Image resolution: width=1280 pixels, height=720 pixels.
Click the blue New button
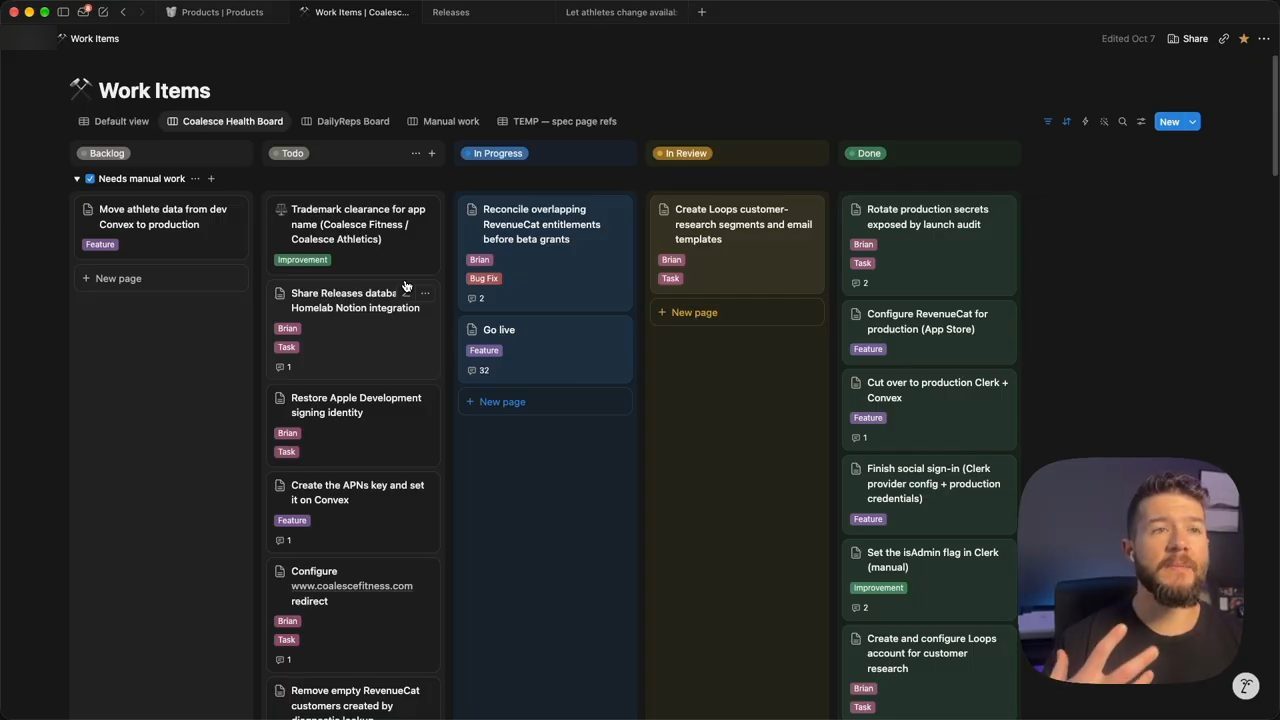point(1169,122)
